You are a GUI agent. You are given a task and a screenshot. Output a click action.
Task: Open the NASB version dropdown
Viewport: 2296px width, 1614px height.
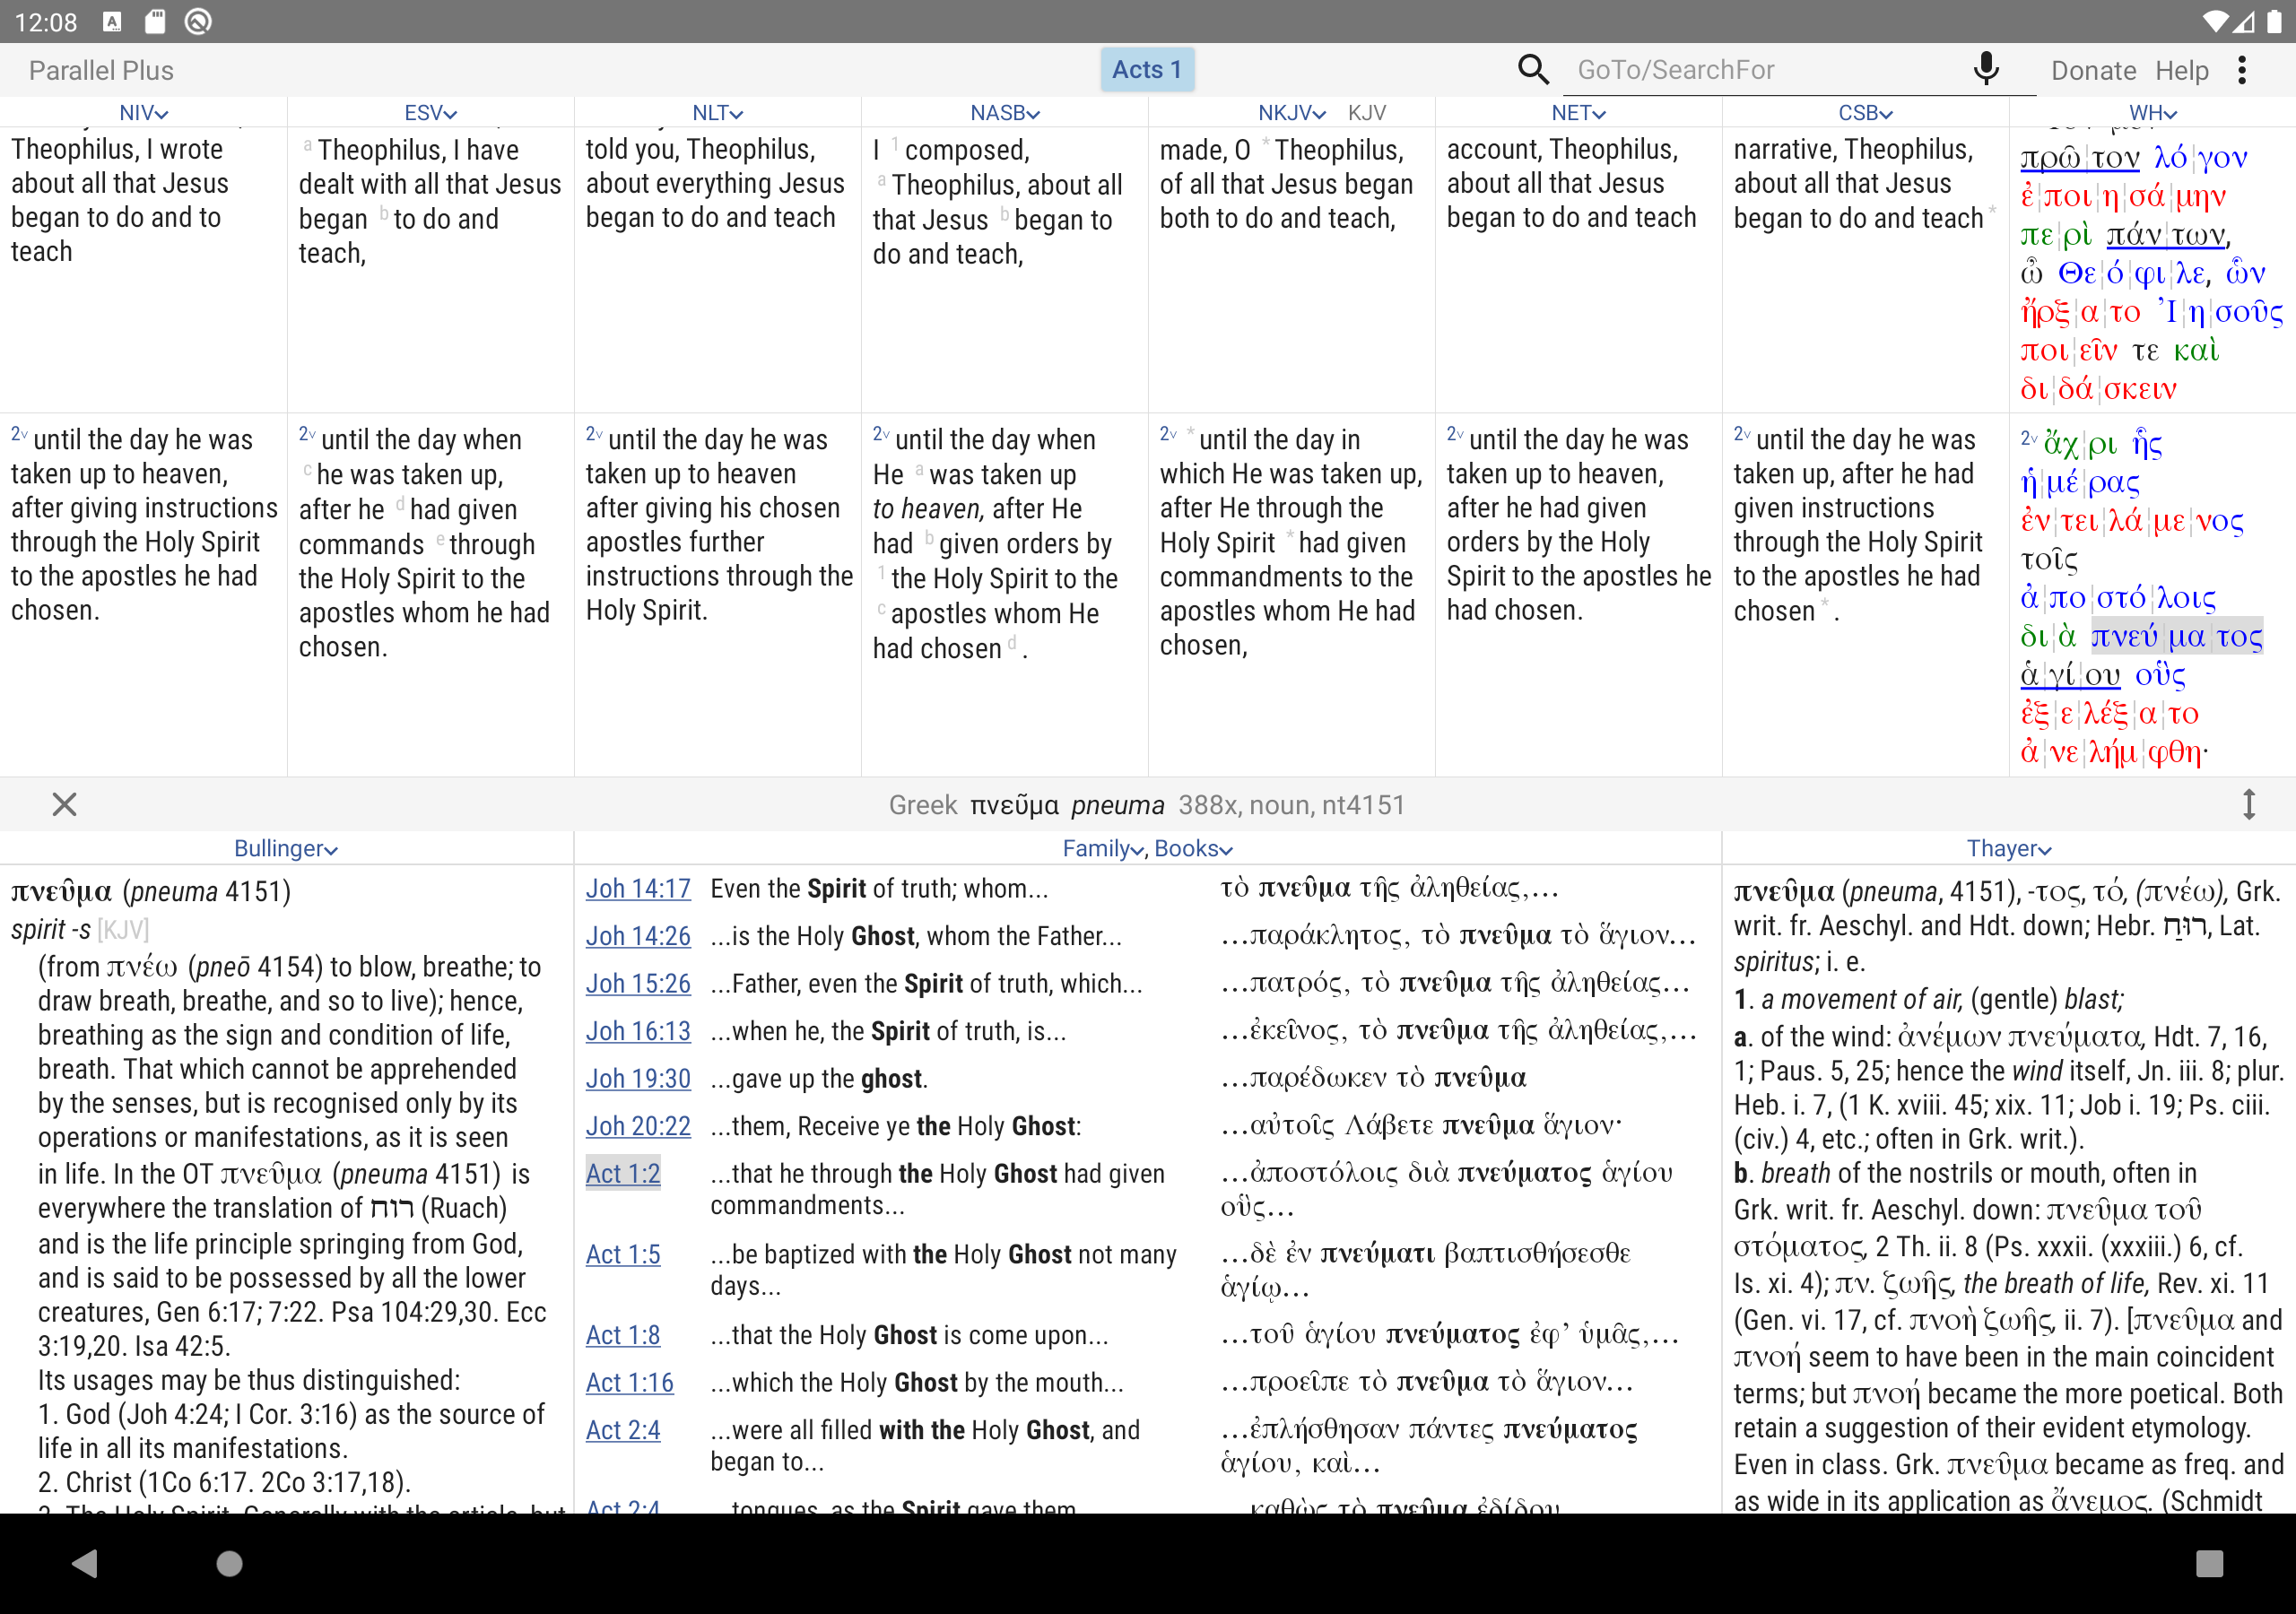click(1004, 113)
